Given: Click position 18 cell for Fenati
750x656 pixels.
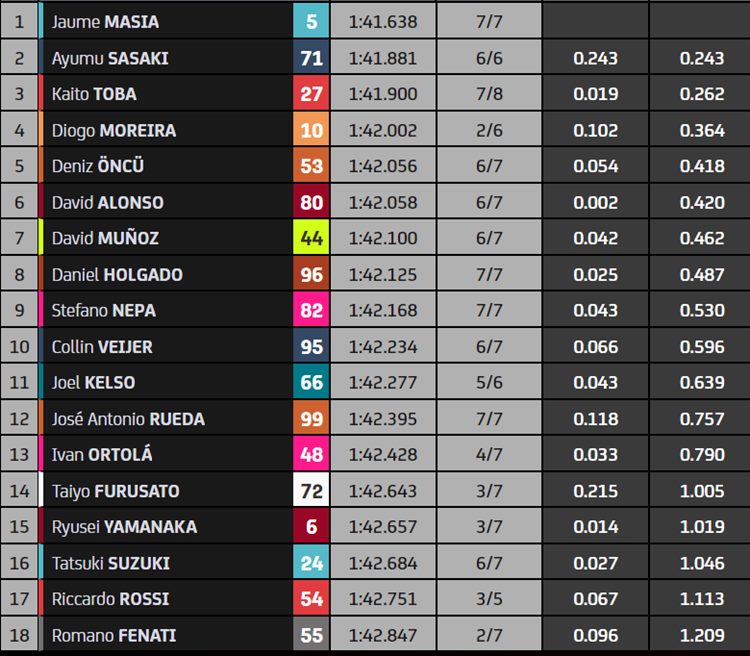Looking at the screenshot, I should (x=19, y=635).
